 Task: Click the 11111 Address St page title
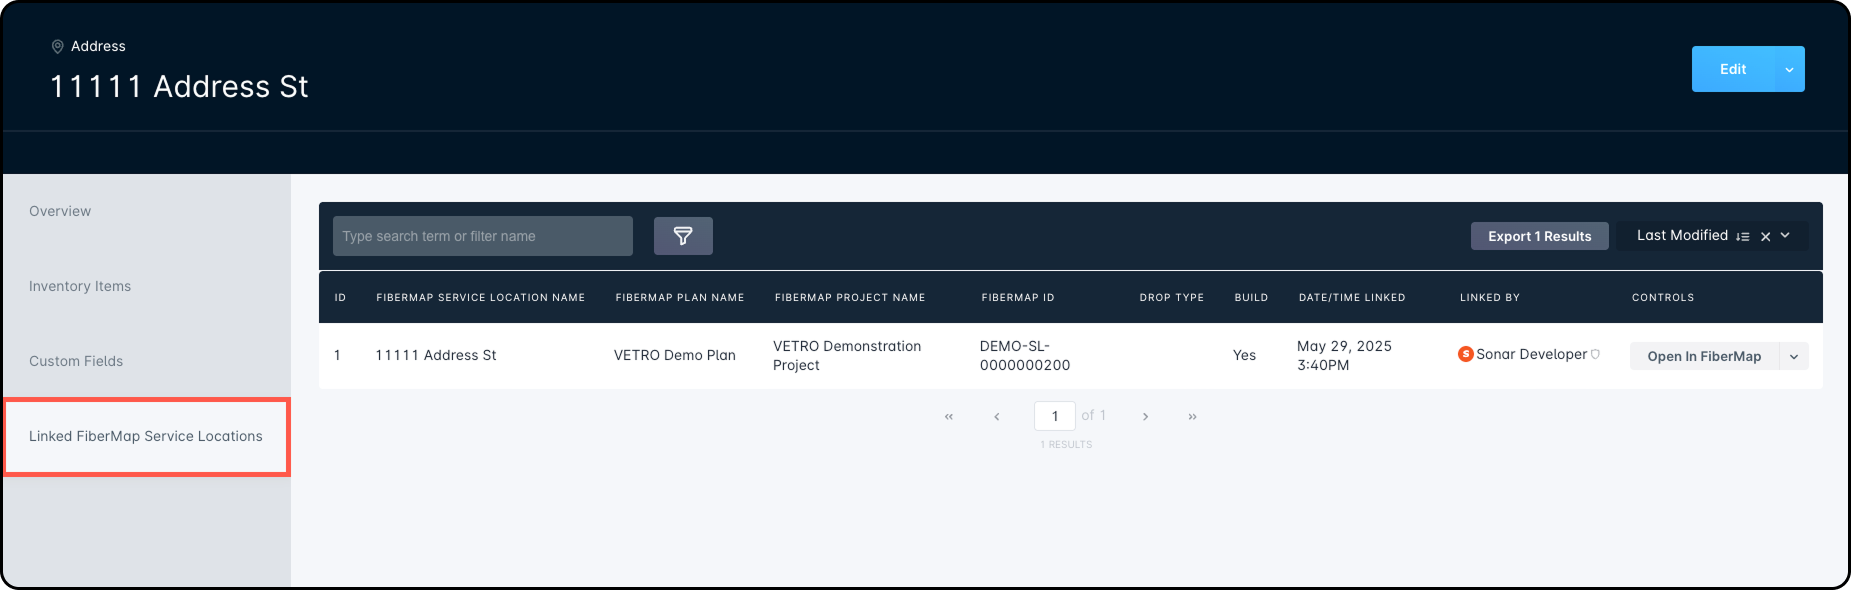[179, 87]
